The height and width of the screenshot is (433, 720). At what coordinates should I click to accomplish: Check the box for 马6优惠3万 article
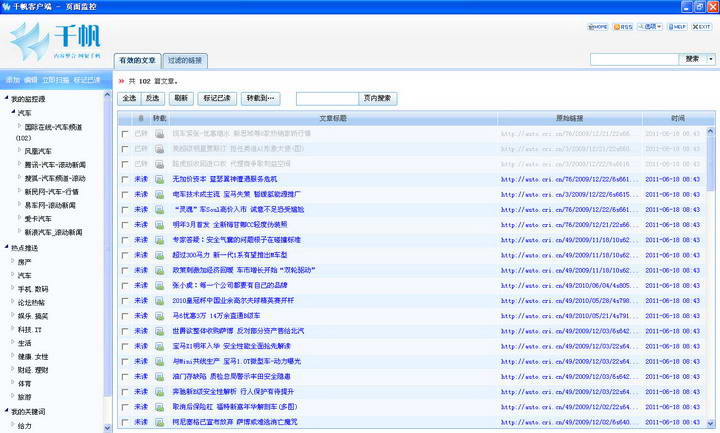(x=125, y=316)
